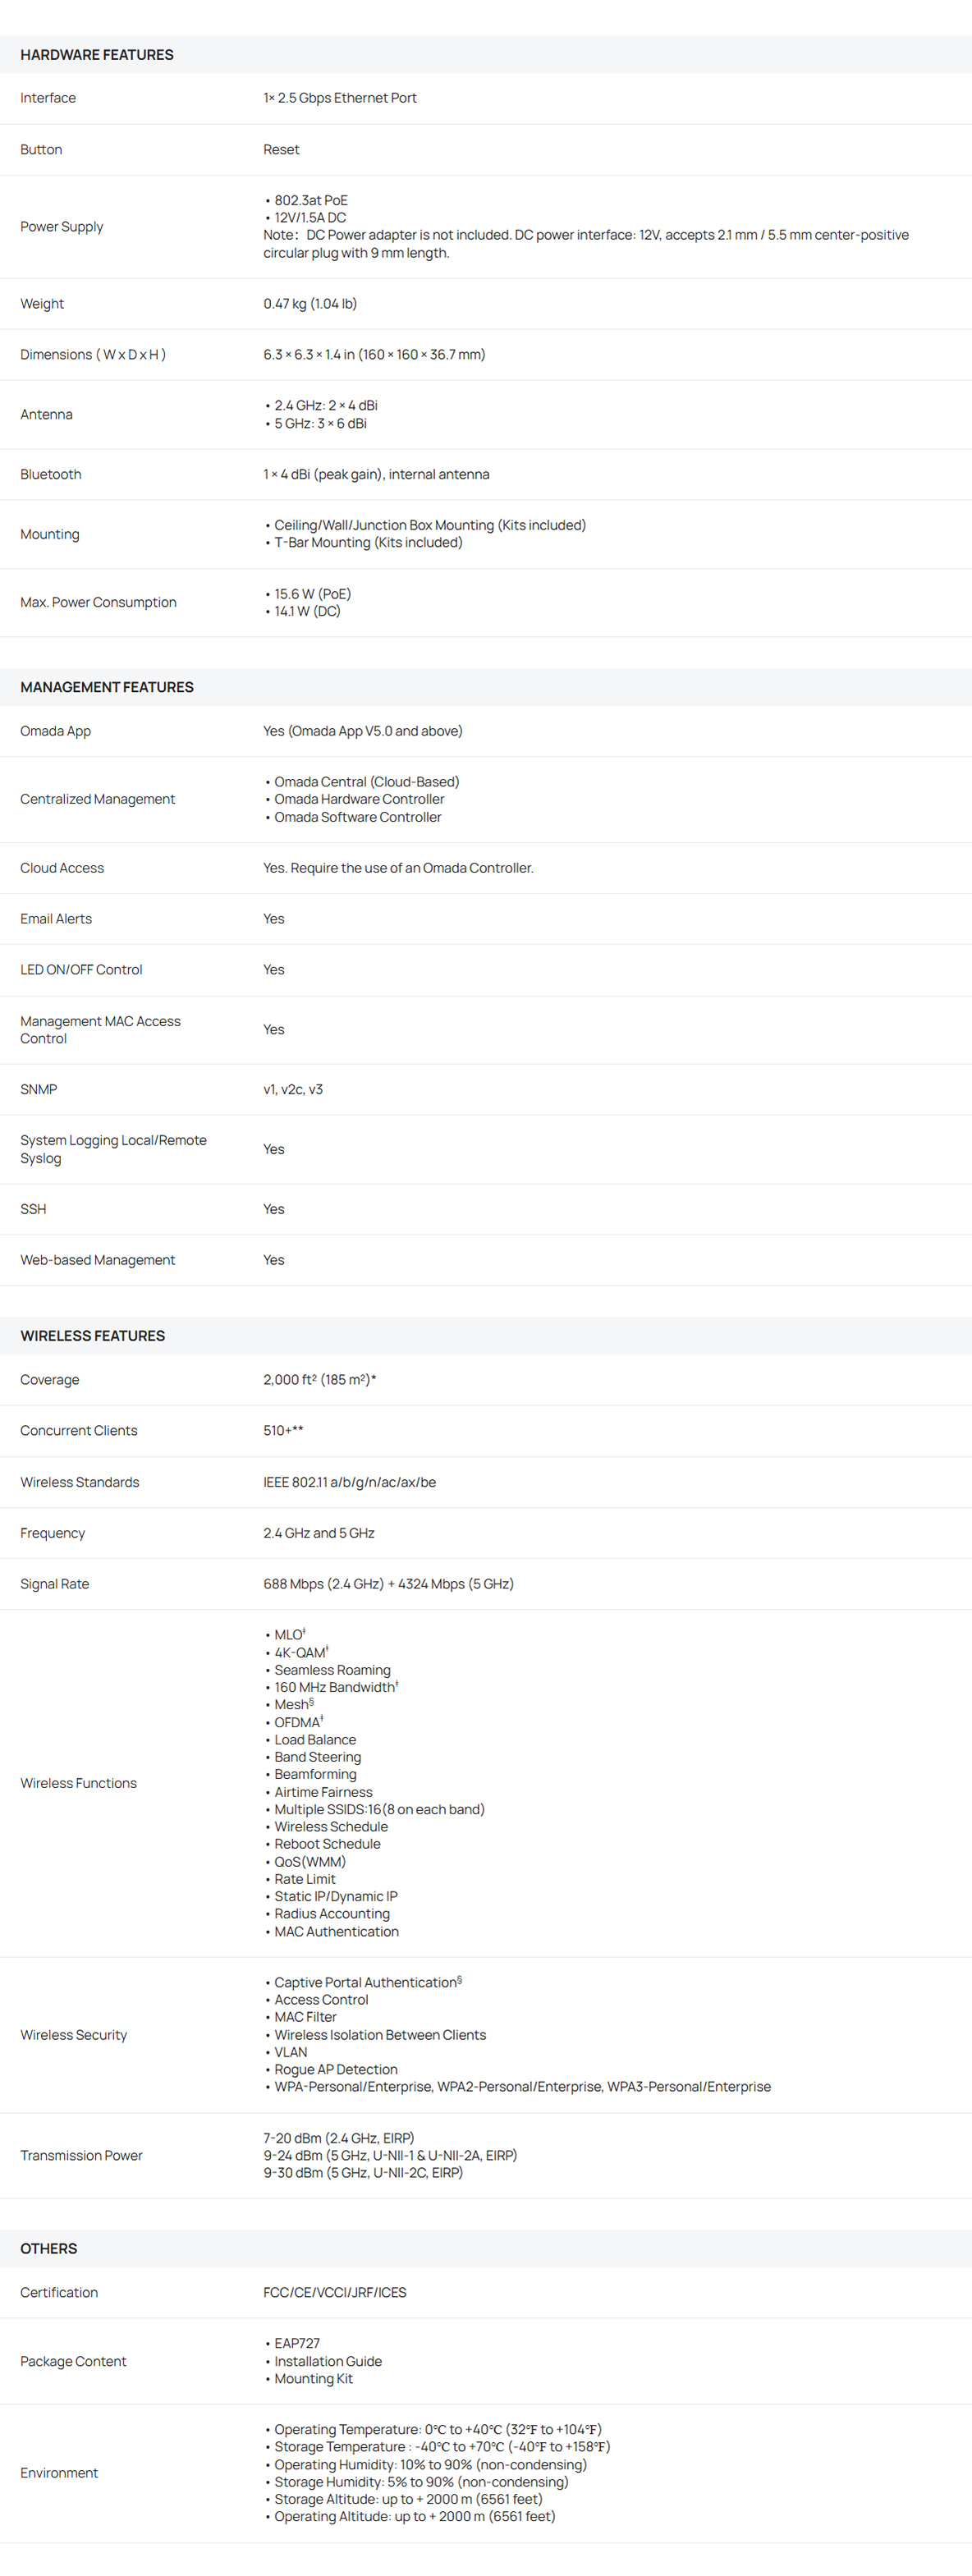Image resolution: width=972 pixels, height=2576 pixels.
Task: Click the HARDWARE FEATURES section header
Action: click(97, 55)
